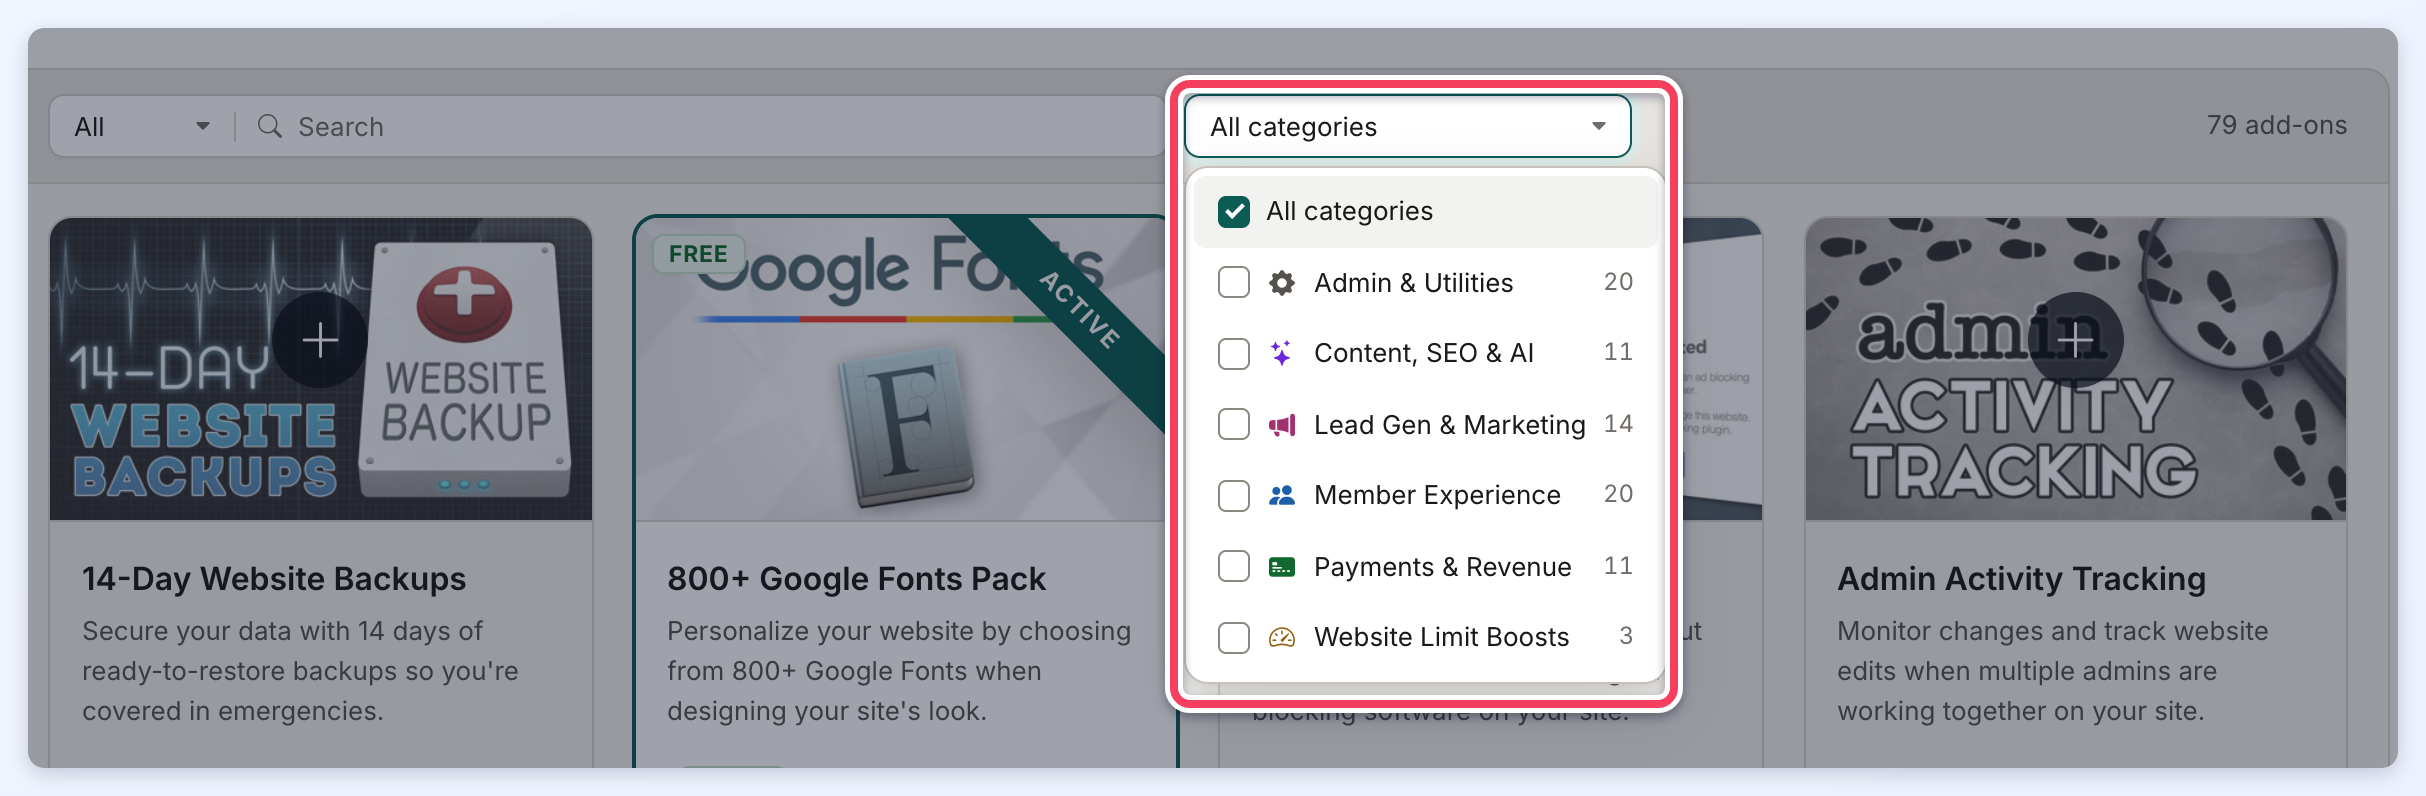Click the plus icon on 14-Day Website Backups image
The height and width of the screenshot is (796, 2426).
(x=320, y=340)
